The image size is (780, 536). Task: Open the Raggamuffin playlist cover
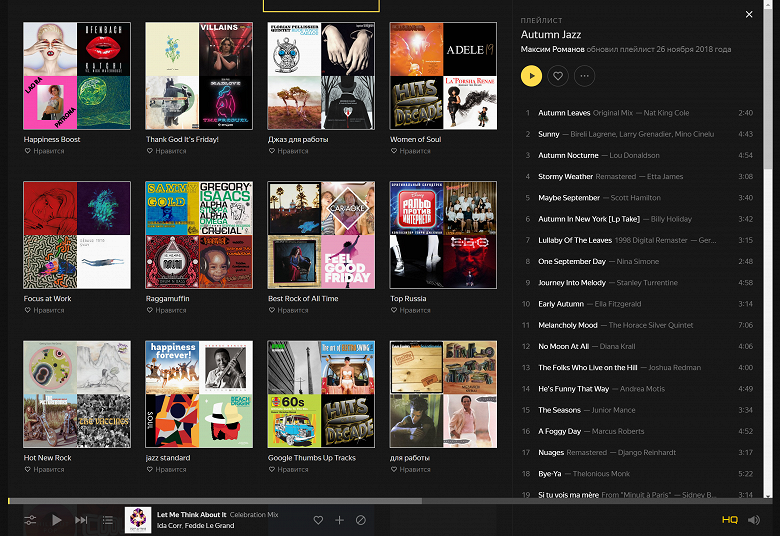click(x=199, y=235)
